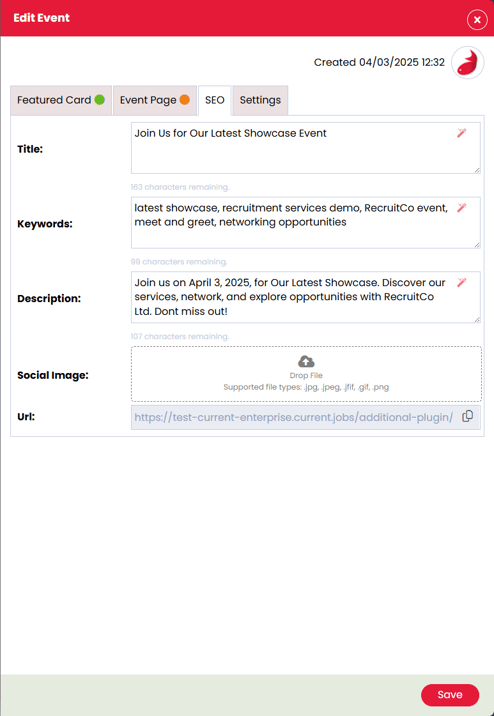
Task: Click the orange status dot on Event Page
Action: 184,100
